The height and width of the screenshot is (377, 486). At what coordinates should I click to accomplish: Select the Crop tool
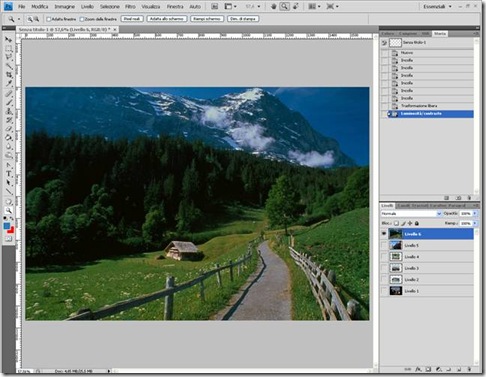8,75
